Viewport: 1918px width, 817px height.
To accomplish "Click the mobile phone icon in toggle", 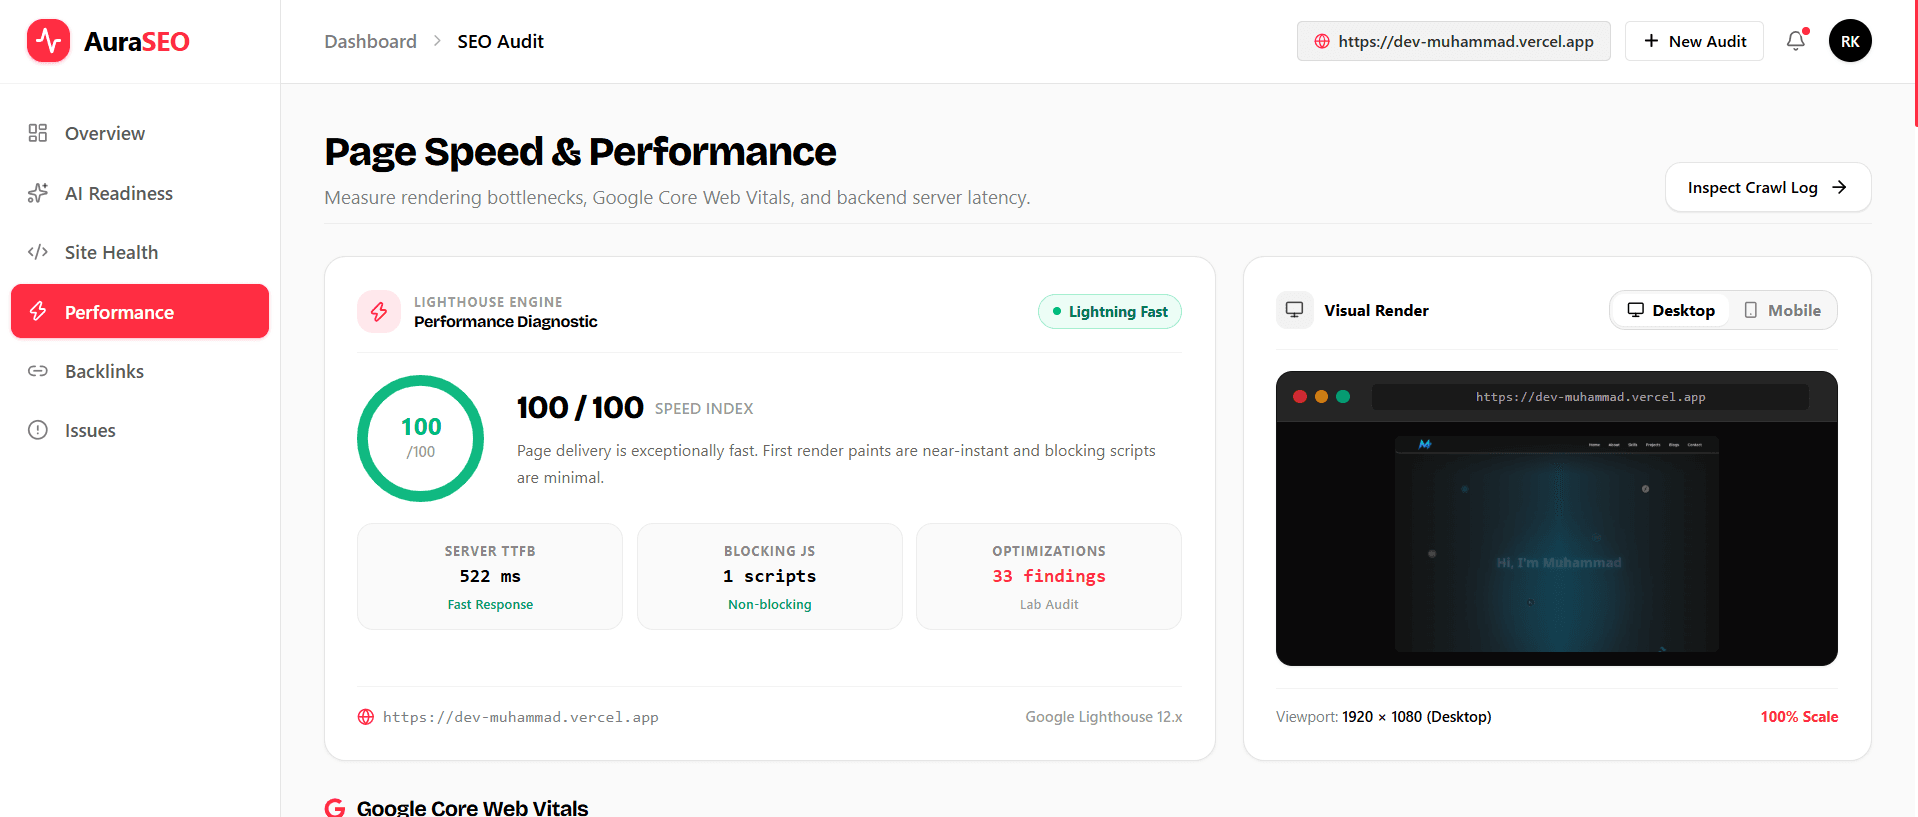I will tap(1751, 310).
